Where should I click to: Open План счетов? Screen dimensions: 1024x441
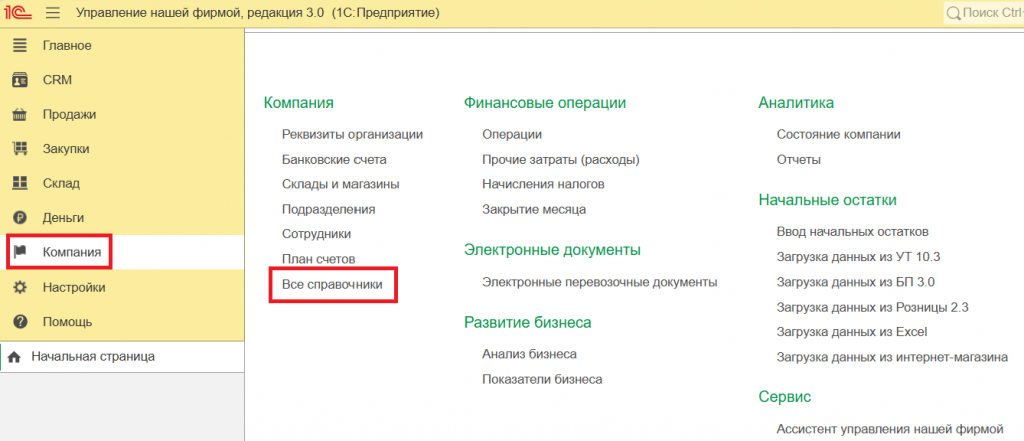(x=319, y=259)
